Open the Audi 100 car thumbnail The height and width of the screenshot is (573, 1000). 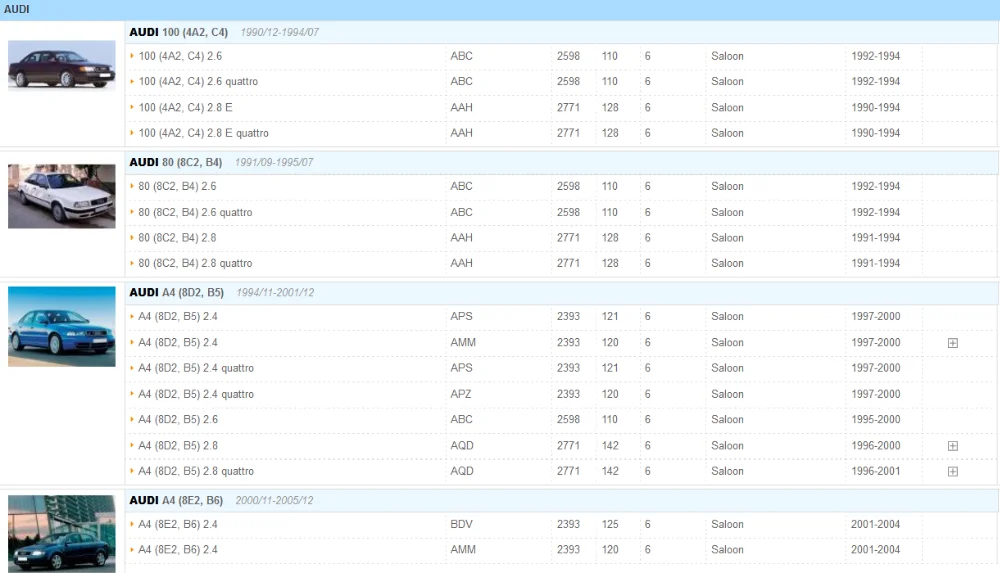[62, 65]
